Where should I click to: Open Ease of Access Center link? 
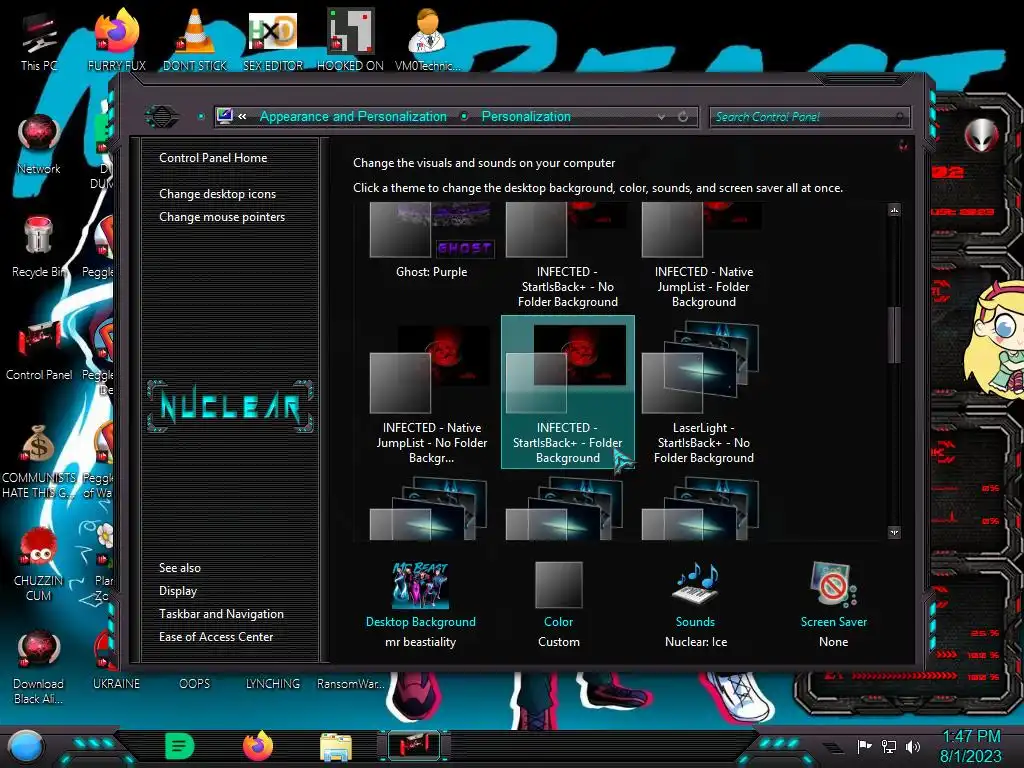coord(216,637)
